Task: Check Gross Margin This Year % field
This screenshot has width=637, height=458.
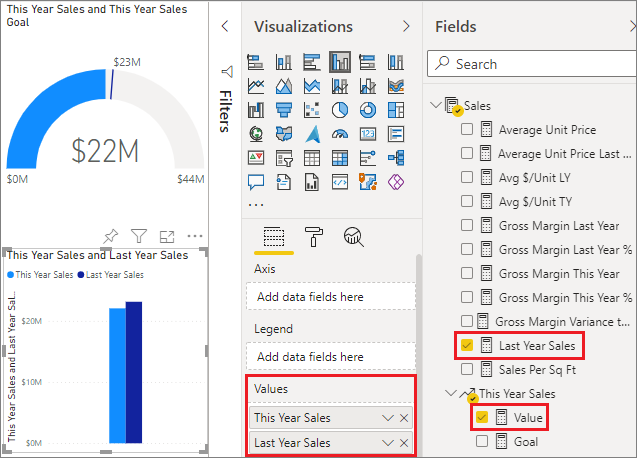Action: click(467, 297)
